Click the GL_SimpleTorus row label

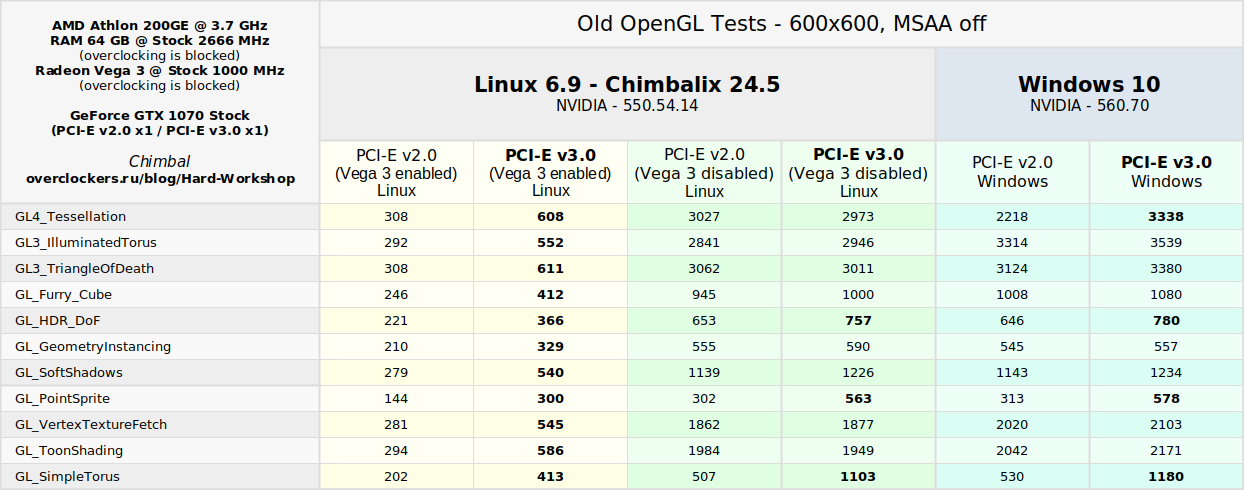pos(67,477)
